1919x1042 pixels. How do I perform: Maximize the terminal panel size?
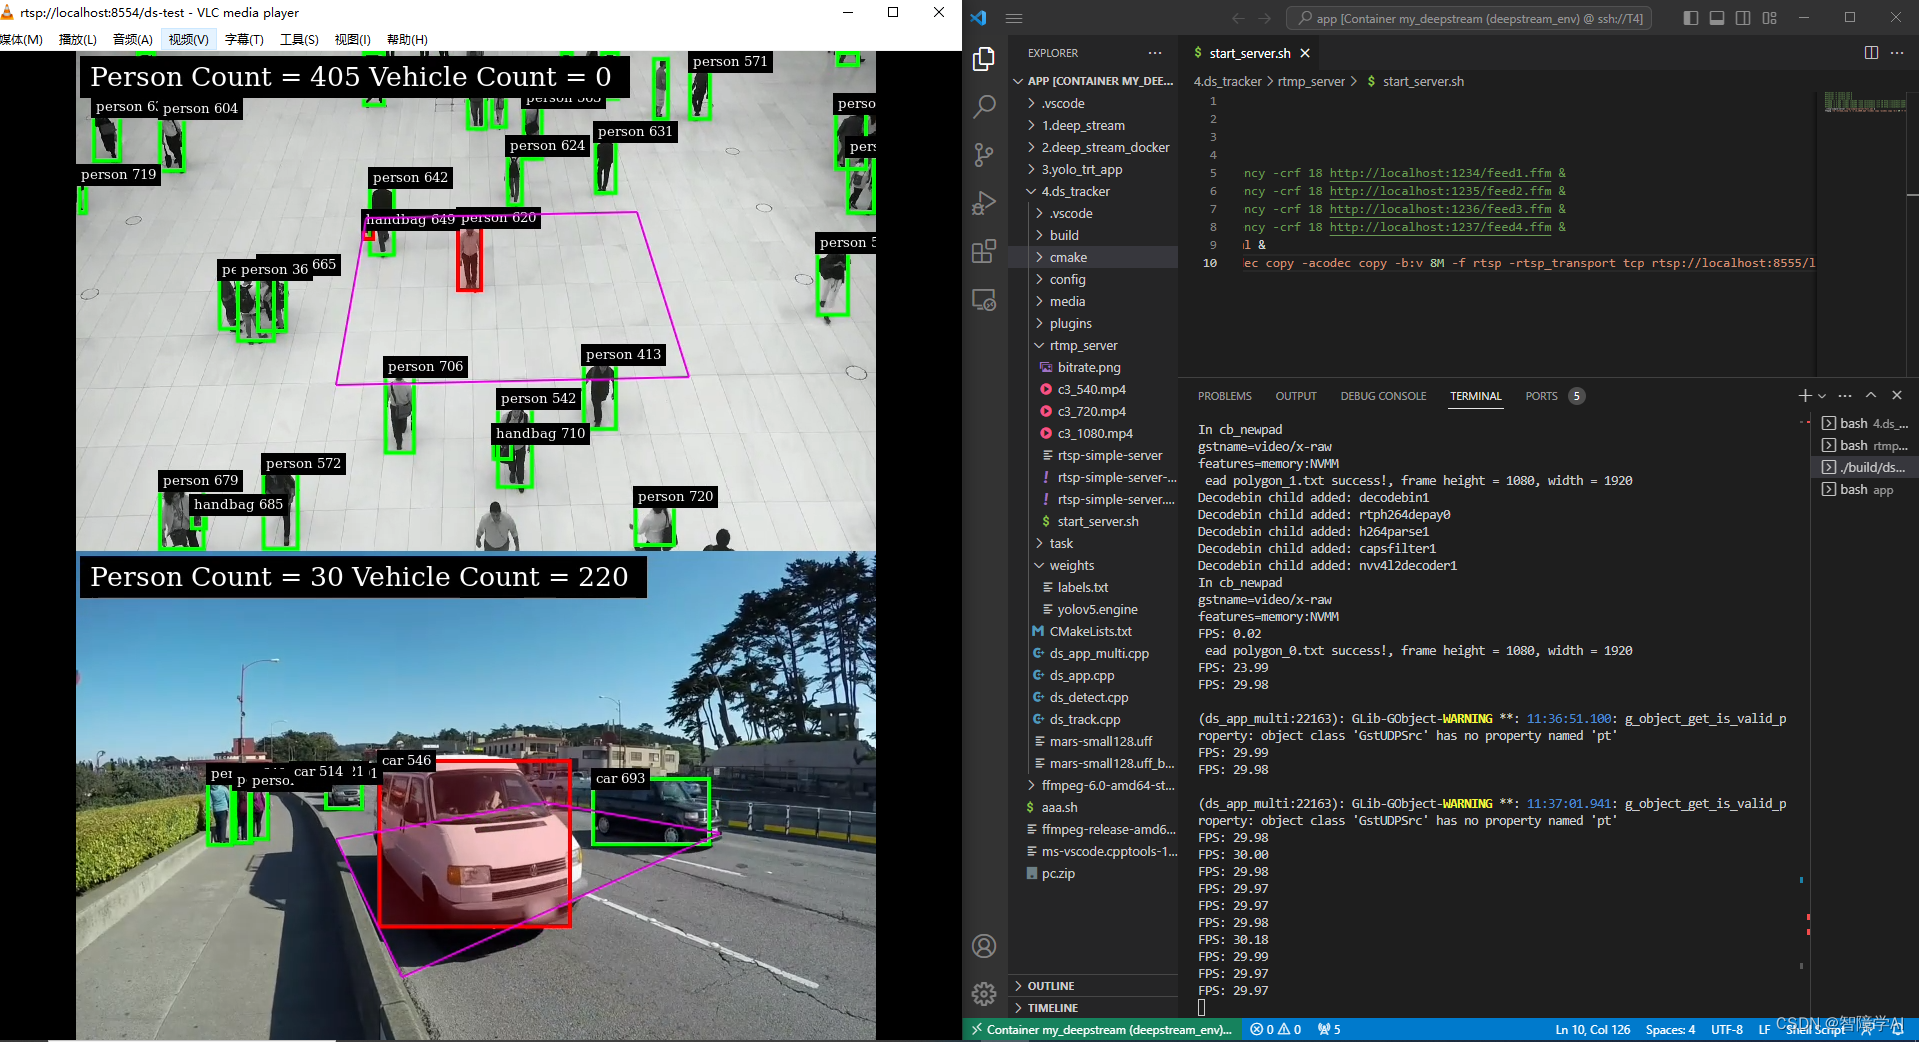click(1871, 396)
